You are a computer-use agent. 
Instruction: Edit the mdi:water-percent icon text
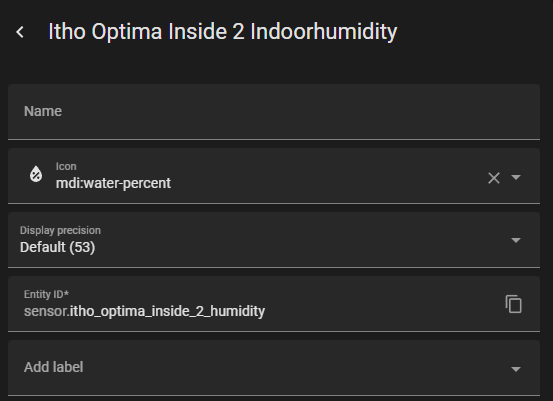pos(113,183)
